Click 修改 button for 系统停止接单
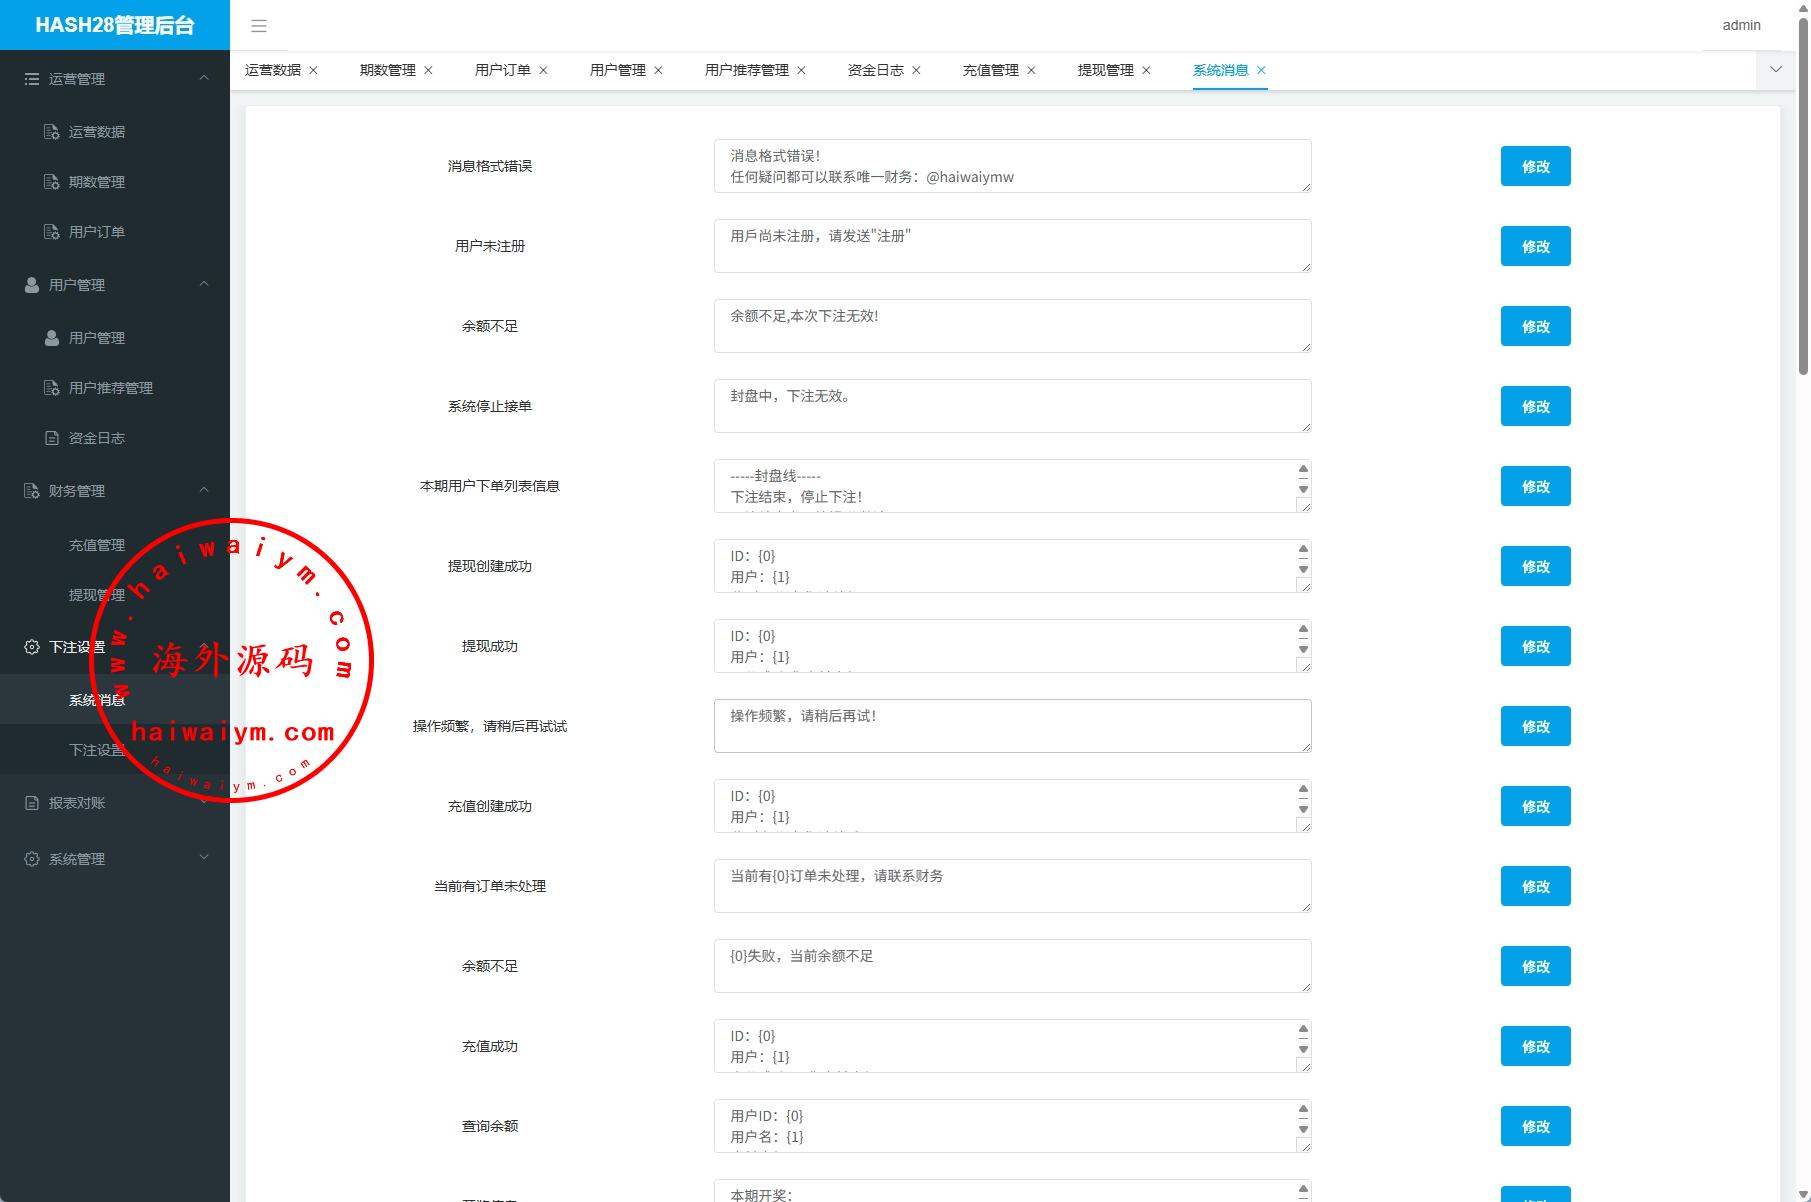 1535,406
